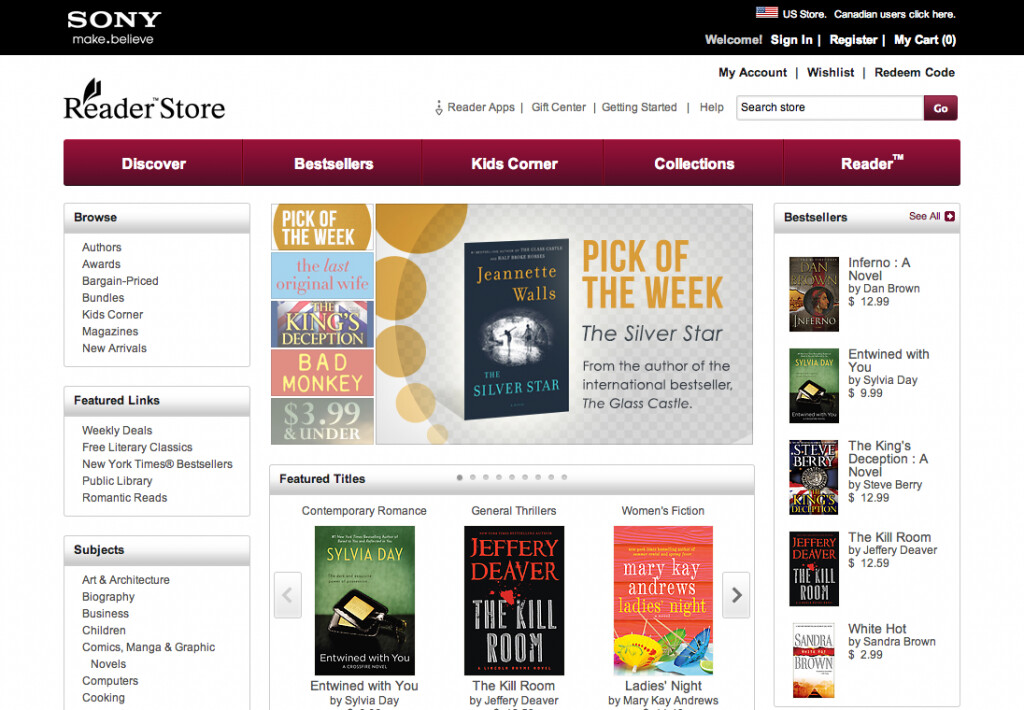Click the See All arrow icon
Screen dimensions: 1024x710
point(950,216)
